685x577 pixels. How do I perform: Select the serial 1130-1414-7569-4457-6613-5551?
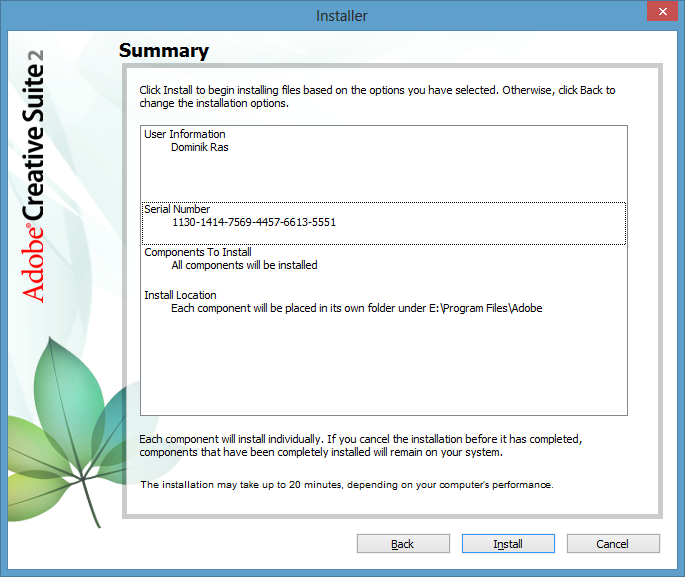click(x=254, y=222)
